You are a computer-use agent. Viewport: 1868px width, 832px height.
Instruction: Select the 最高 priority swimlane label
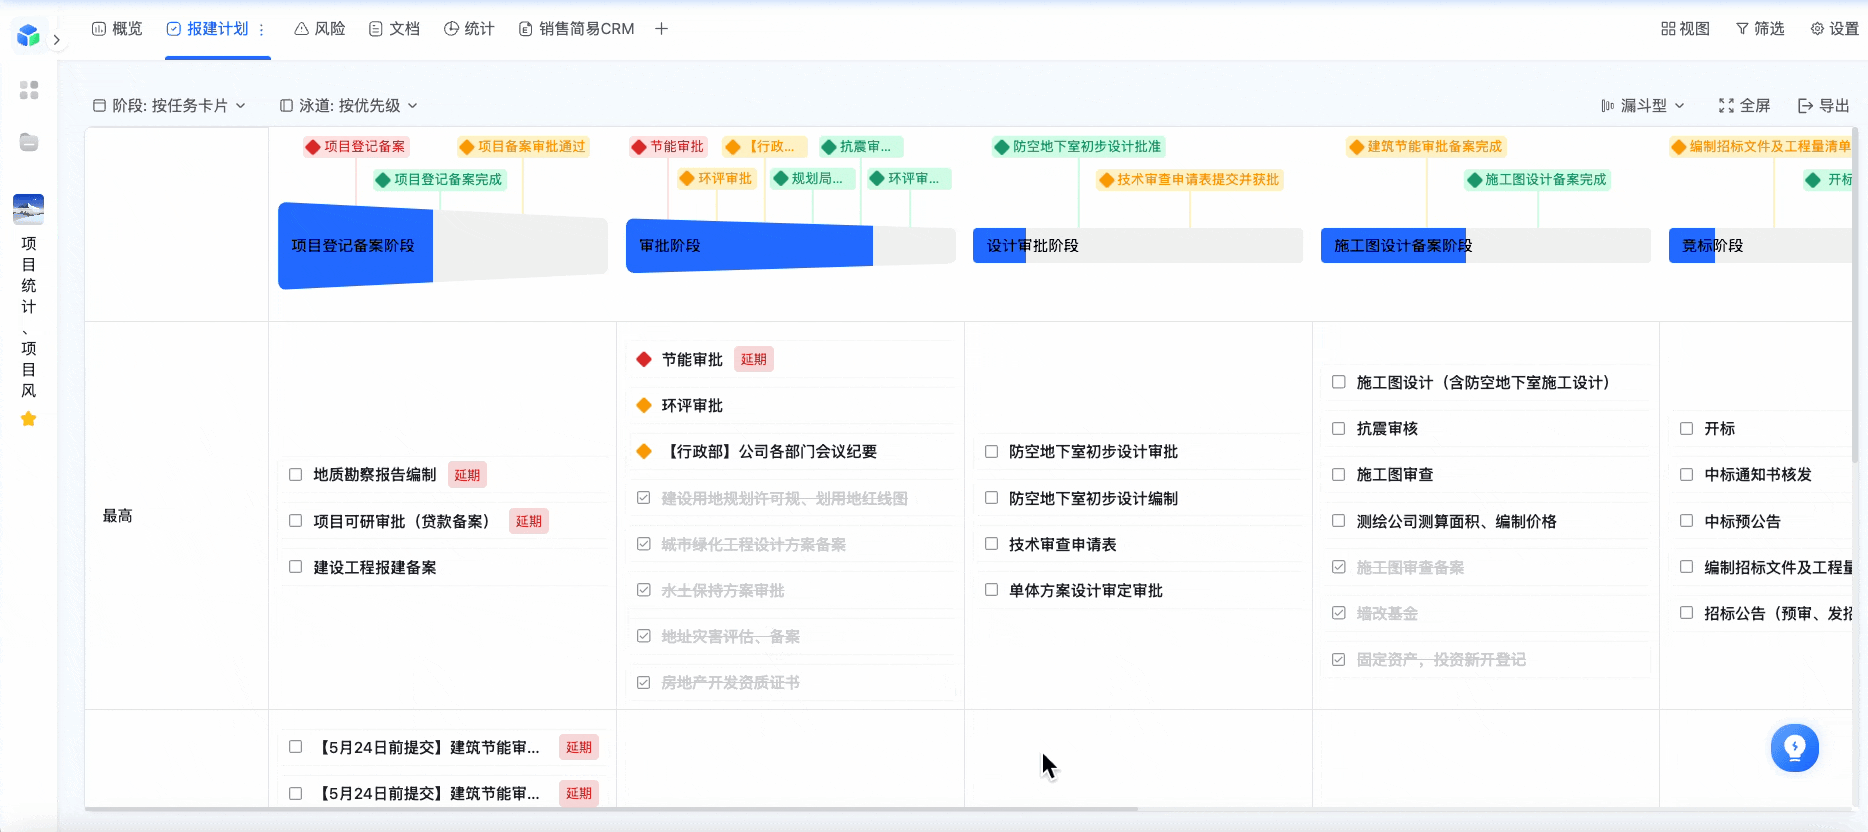[118, 516]
